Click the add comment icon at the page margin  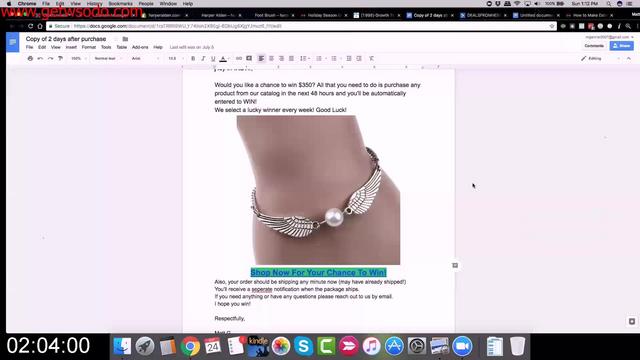pyautogui.click(x=455, y=266)
